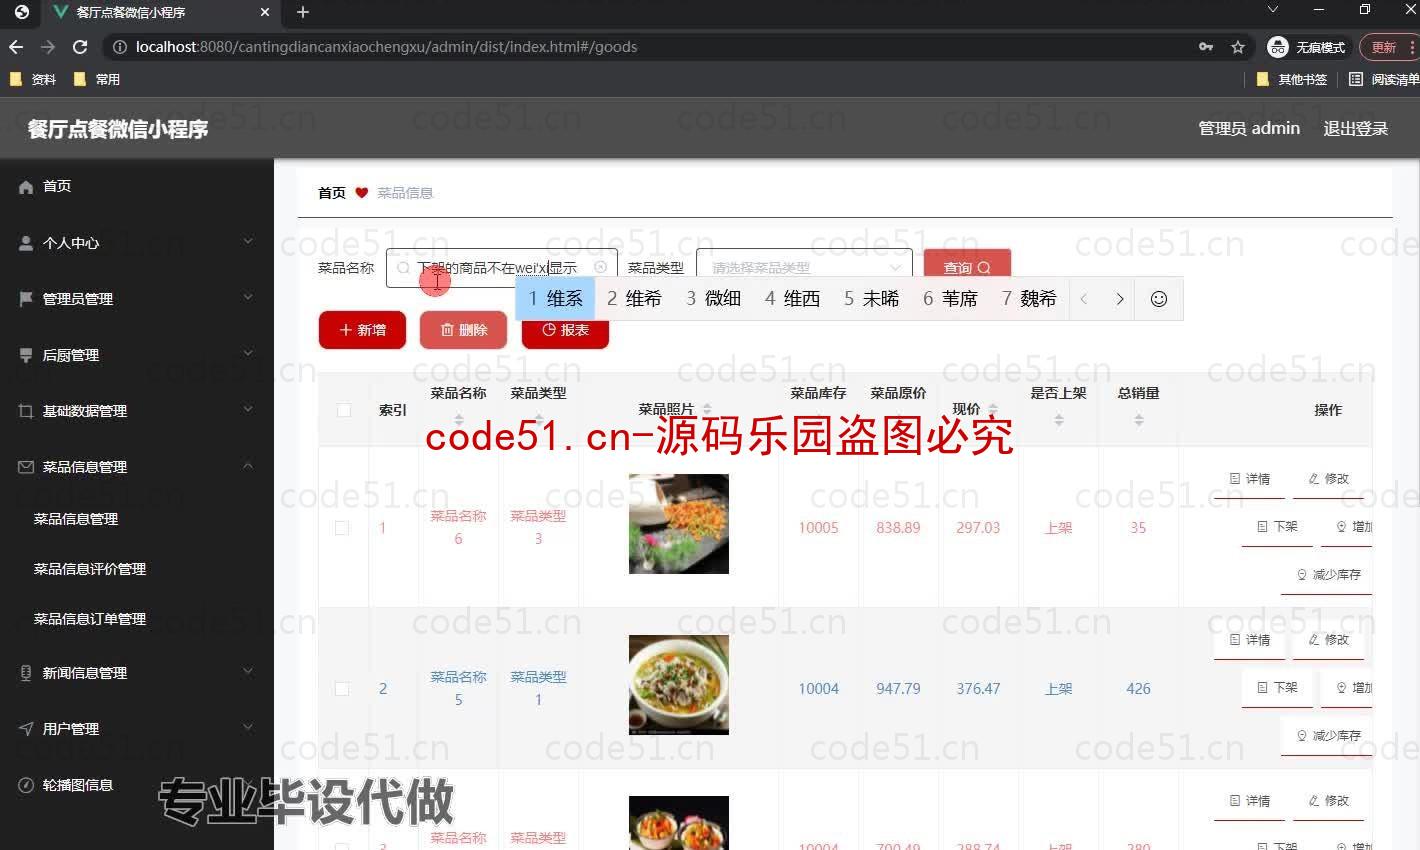Image resolution: width=1420 pixels, height=850 pixels.
Task: Sort table by 菜品名称 column
Action: click(459, 420)
